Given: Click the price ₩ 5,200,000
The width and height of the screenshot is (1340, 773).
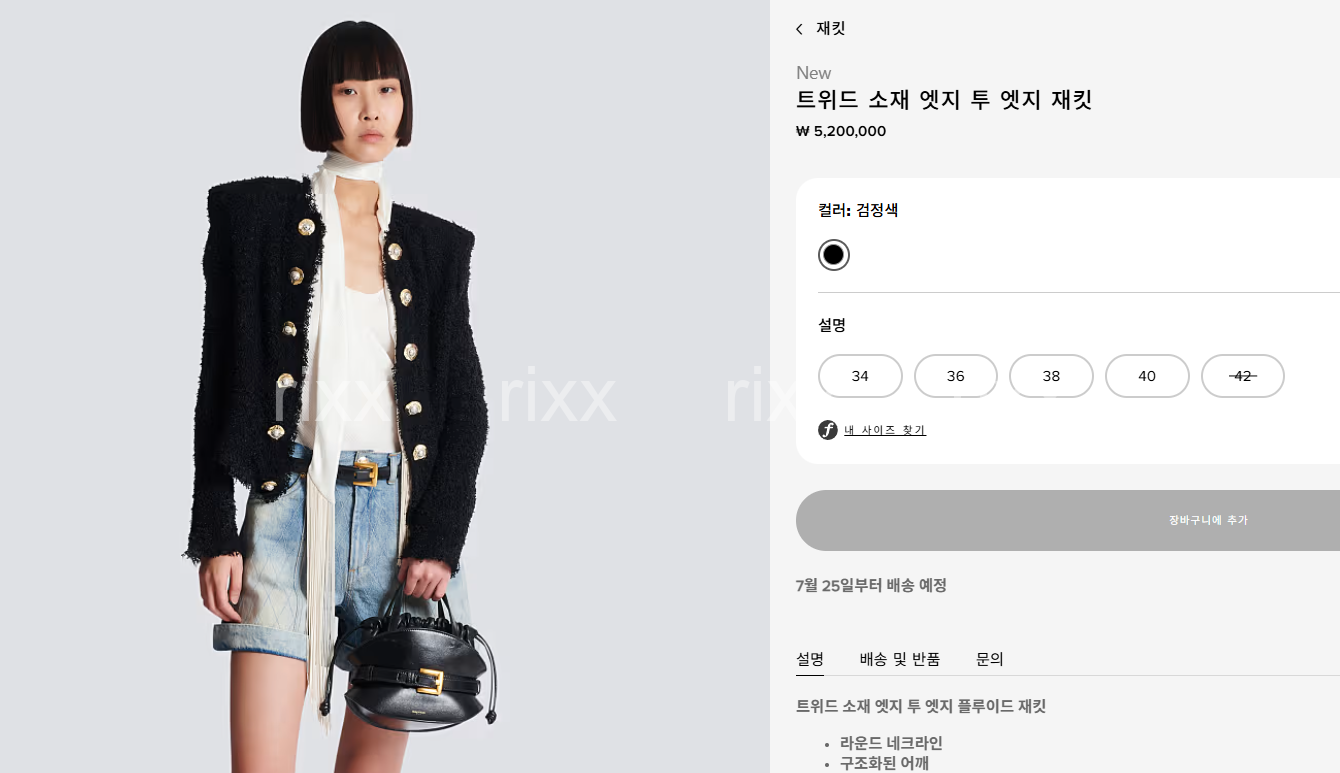Looking at the screenshot, I should tap(841, 131).
